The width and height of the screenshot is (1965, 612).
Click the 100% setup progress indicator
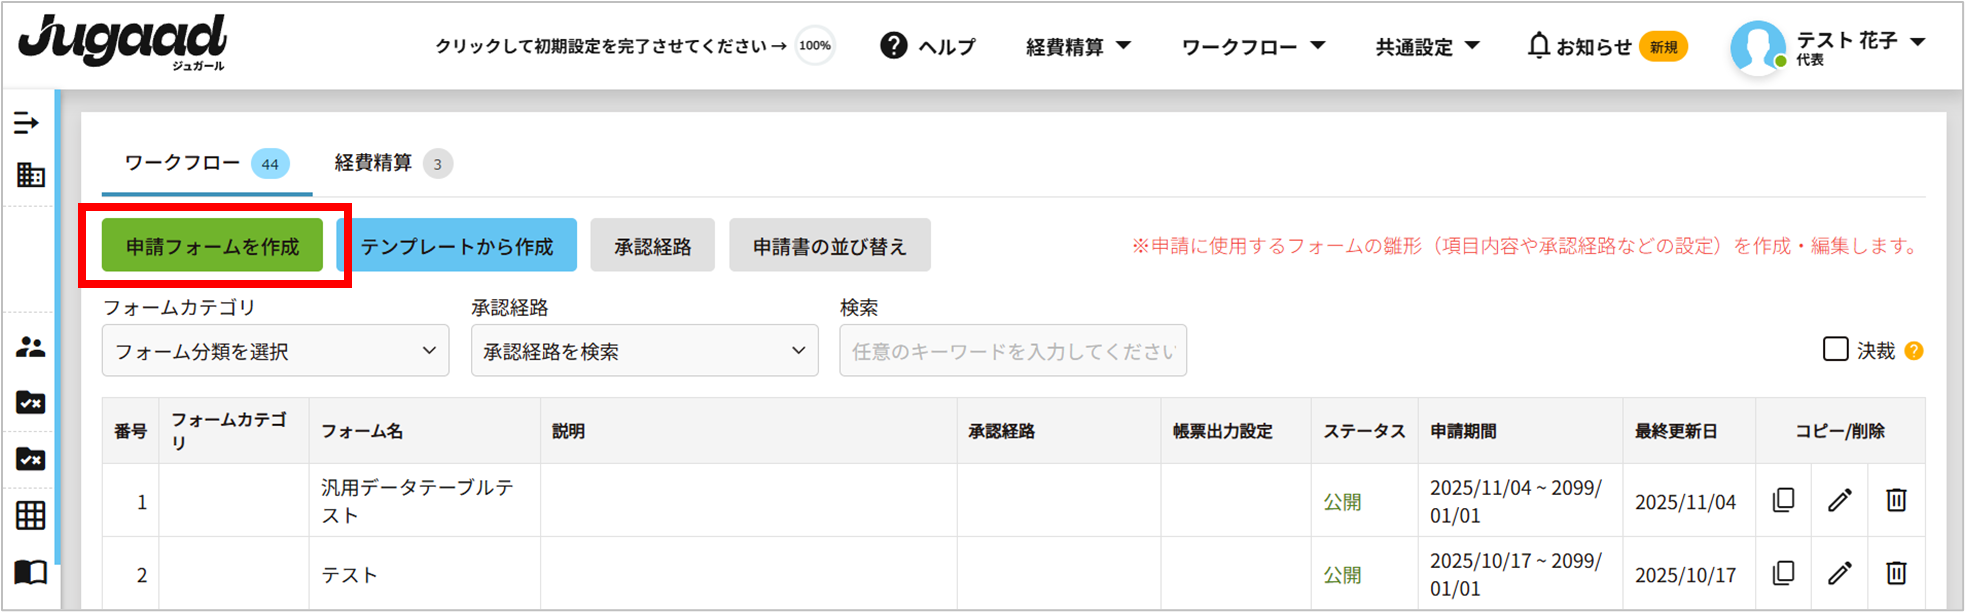pos(815,46)
